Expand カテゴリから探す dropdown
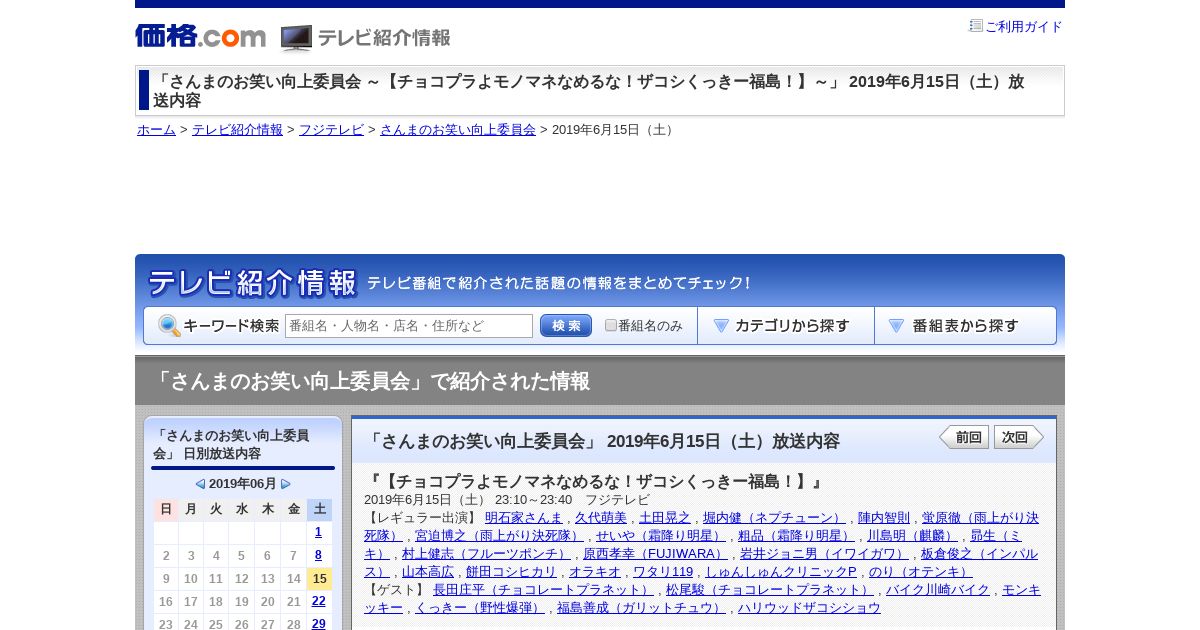This screenshot has height=630, width=1200. tap(786, 326)
